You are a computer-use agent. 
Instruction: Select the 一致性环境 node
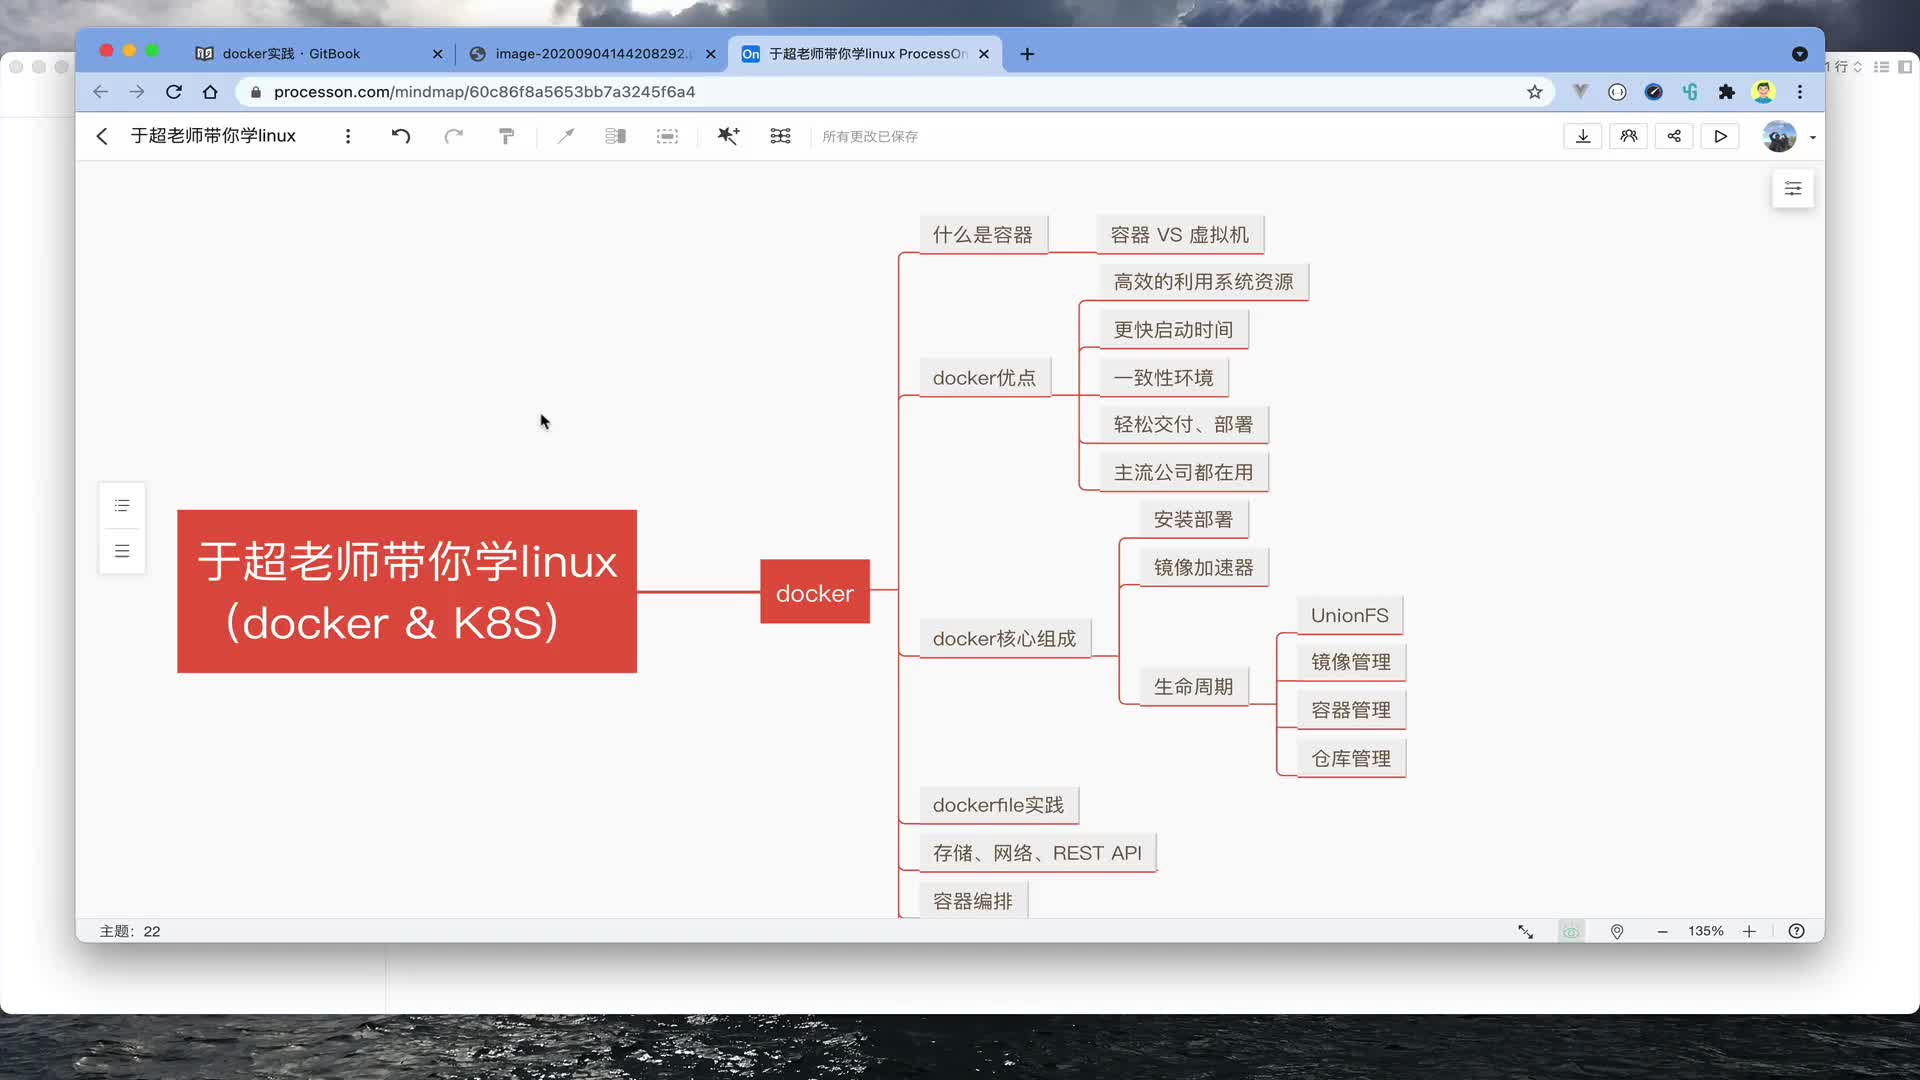coord(1164,378)
